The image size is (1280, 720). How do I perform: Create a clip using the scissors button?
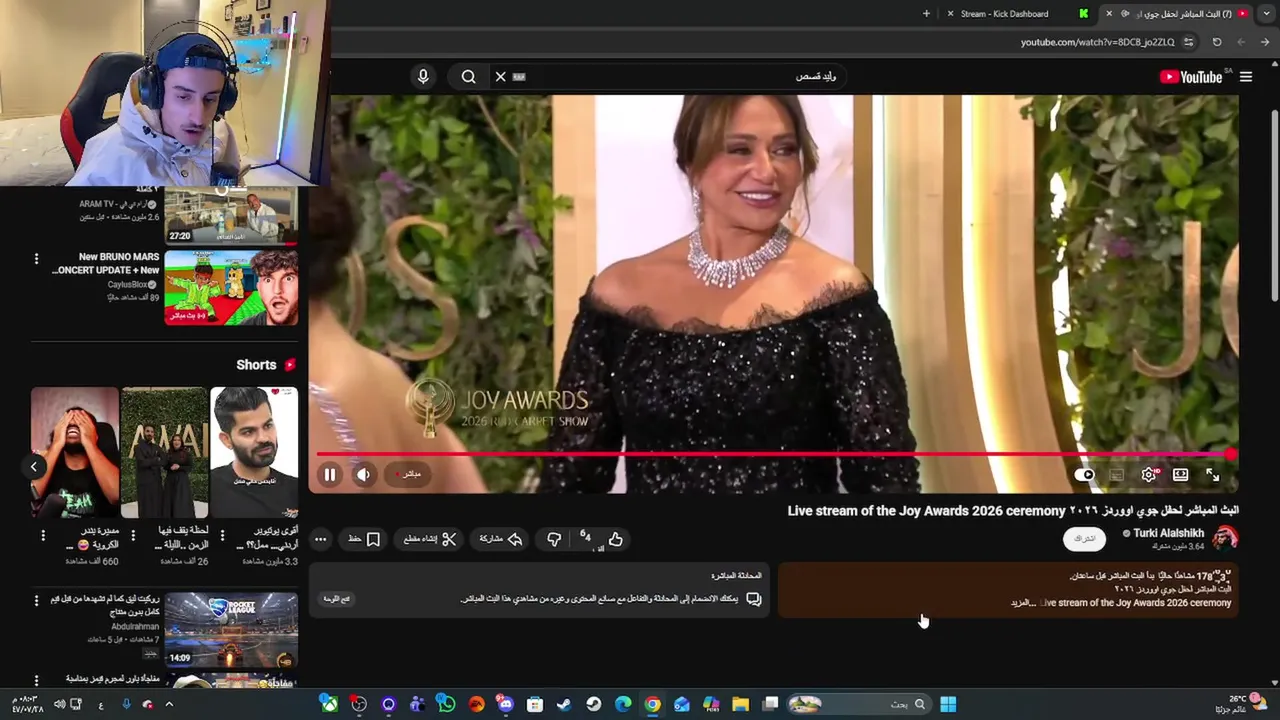tap(430, 539)
